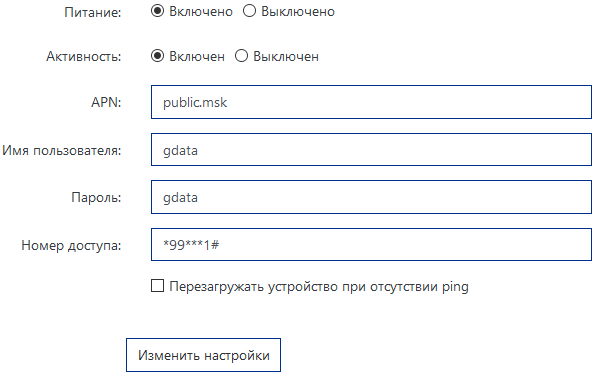Click the APN field containing public.msk
This screenshot has height=376, width=594.
371,102
